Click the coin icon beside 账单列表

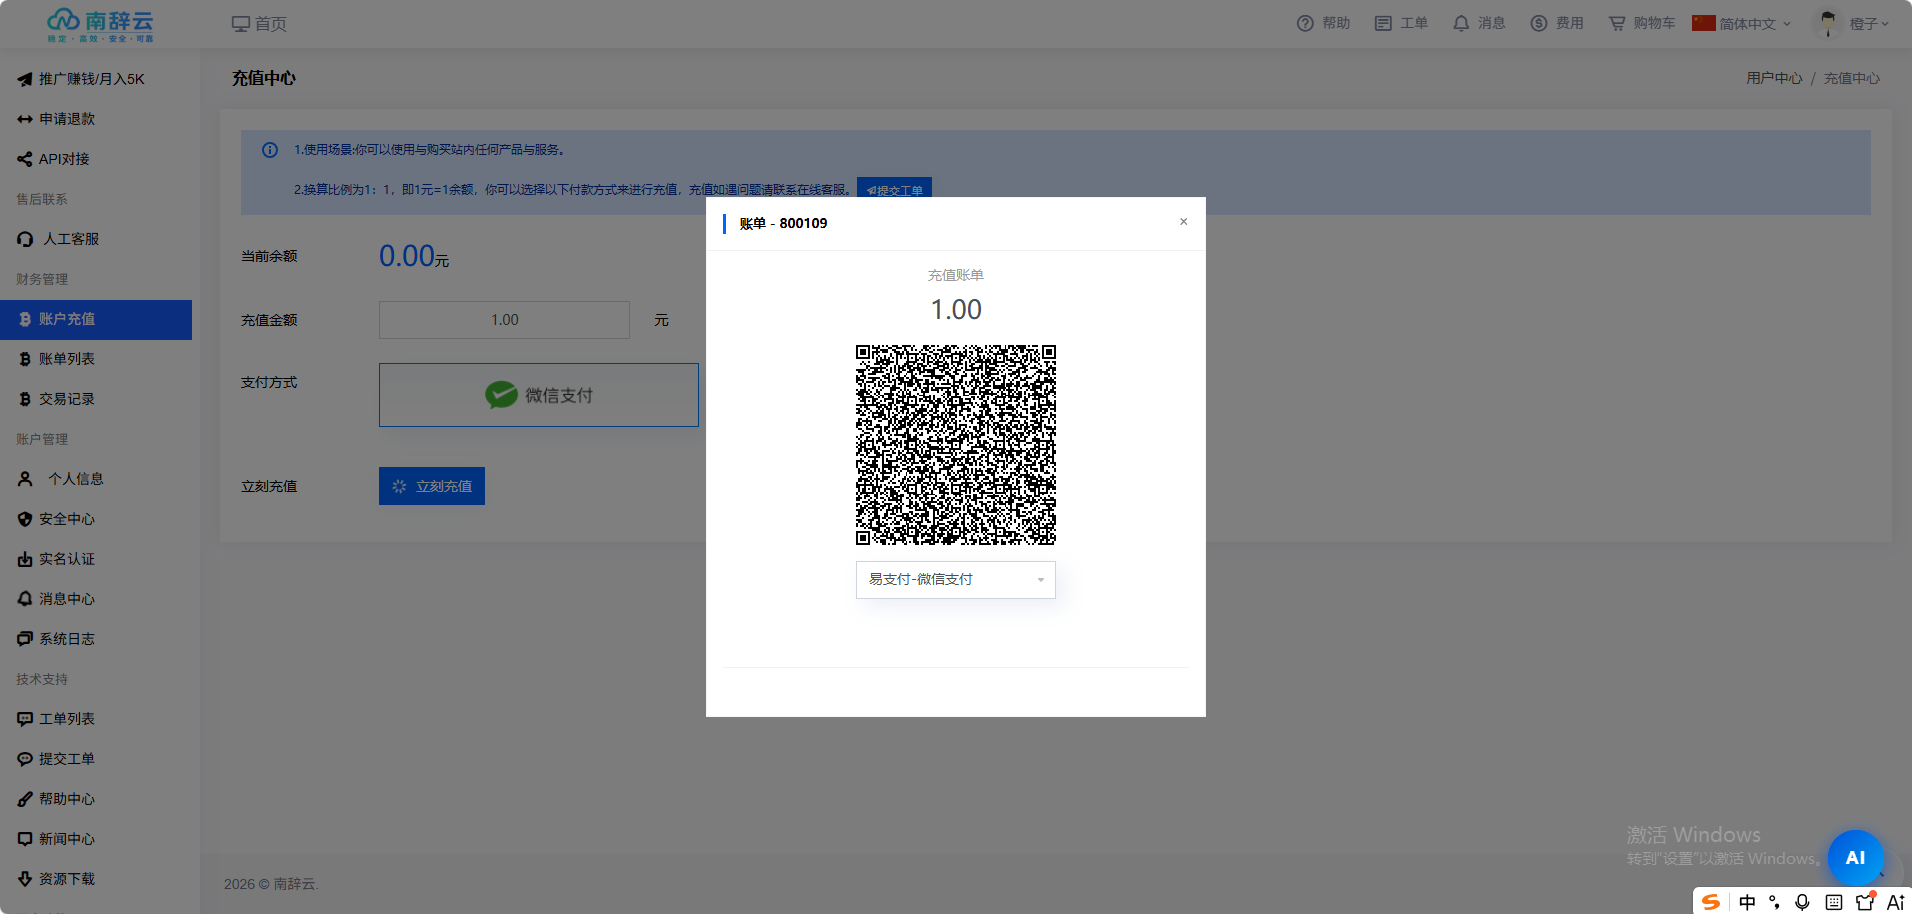[25, 359]
